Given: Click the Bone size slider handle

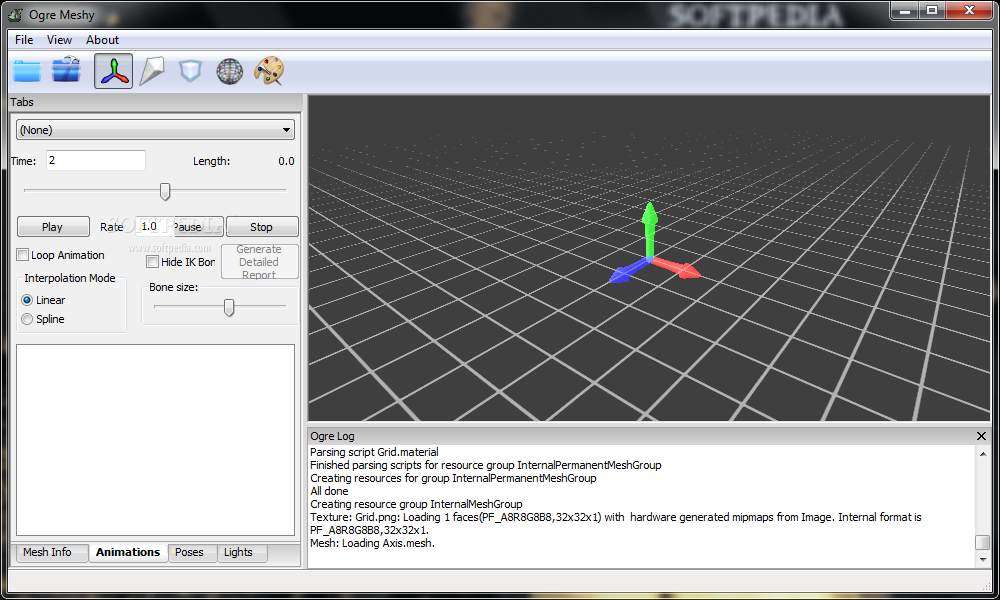Looking at the screenshot, I should [x=229, y=307].
